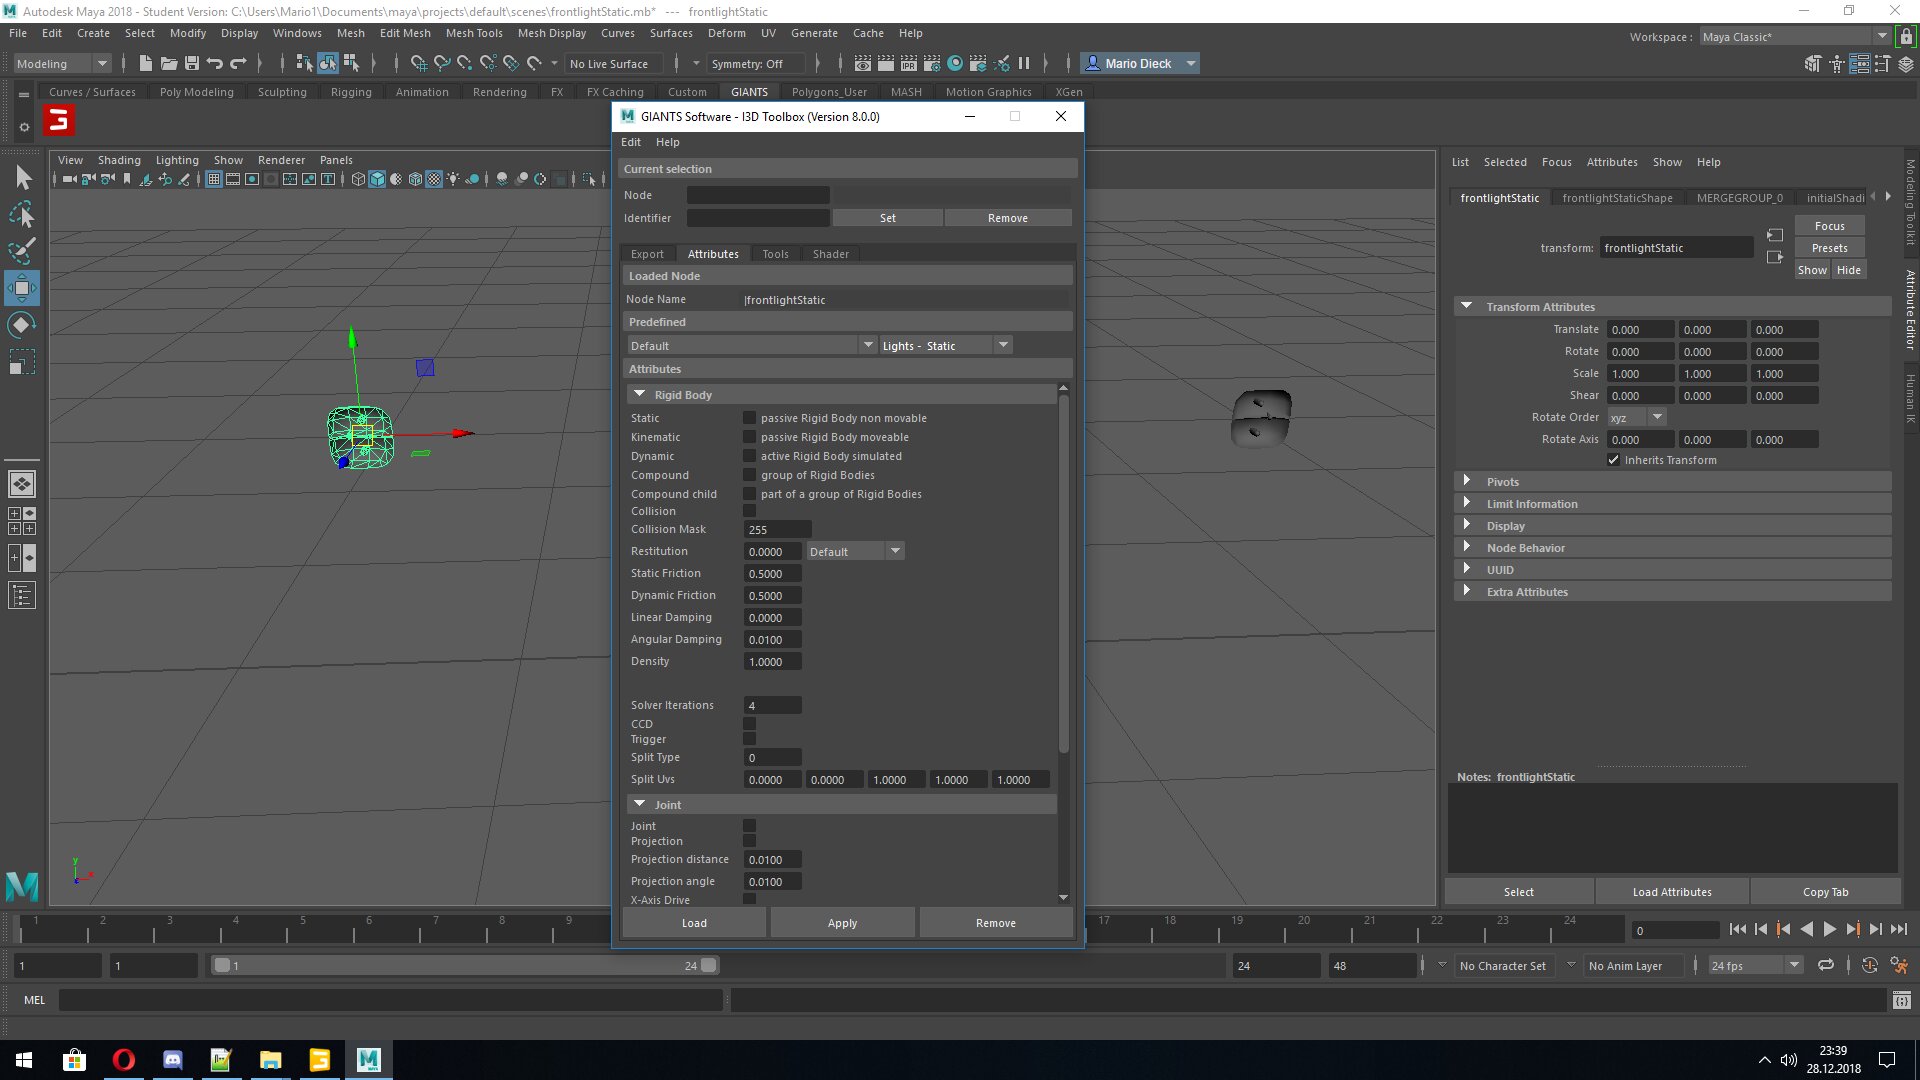Open the Lights - Static dropdown
1920x1080 pixels.
click(x=945, y=346)
